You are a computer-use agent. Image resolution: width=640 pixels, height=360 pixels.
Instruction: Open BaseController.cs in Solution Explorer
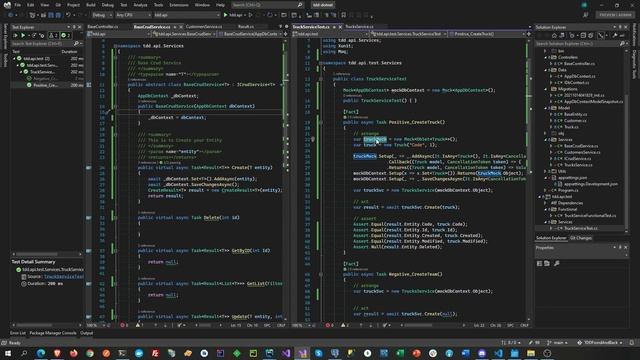pos(579,64)
